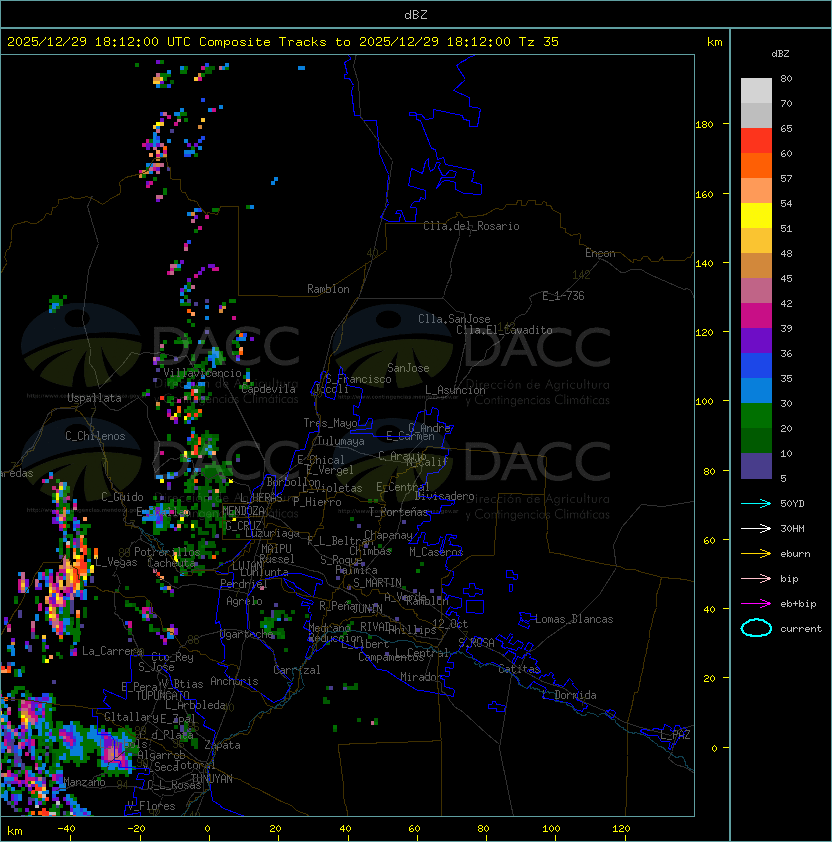
Task: Click the 'TUNUYAN' map label
Action: click(x=212, y=779)
